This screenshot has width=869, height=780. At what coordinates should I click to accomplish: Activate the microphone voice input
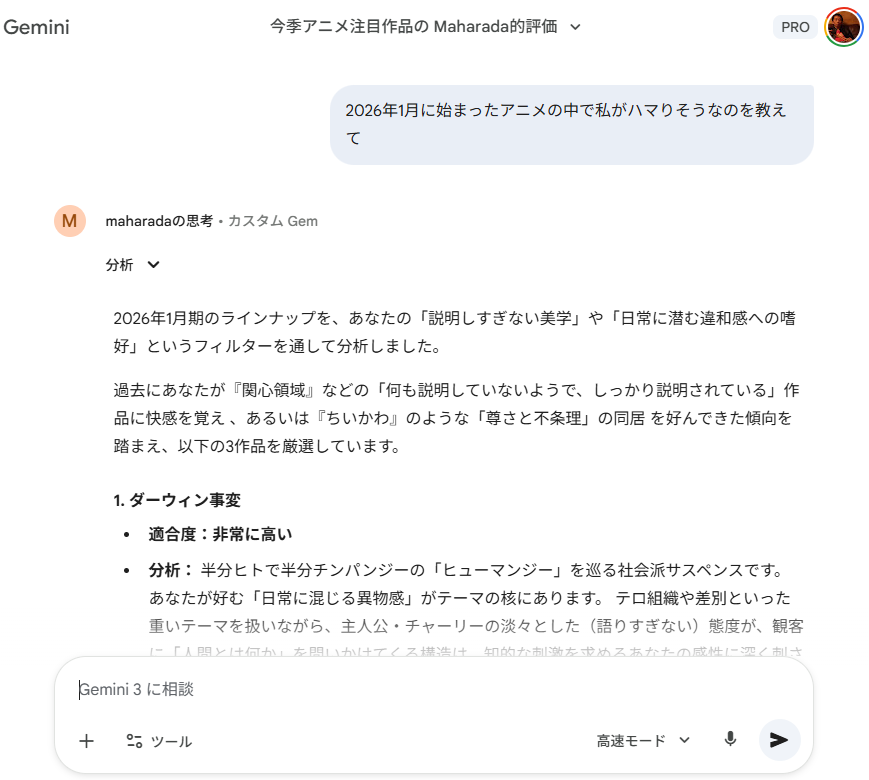pos(730,740)
